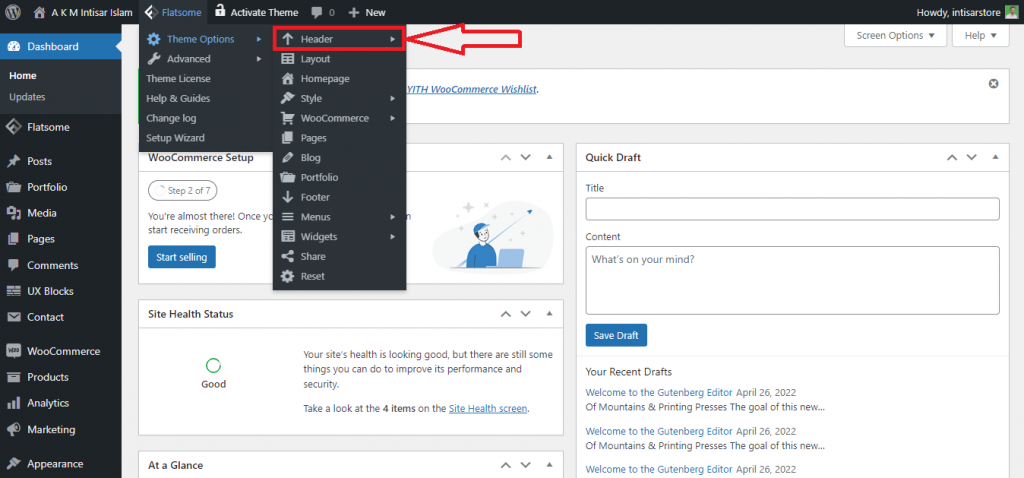
Task: Click into the Quick Draft Title field
Action: click(792, 209)
